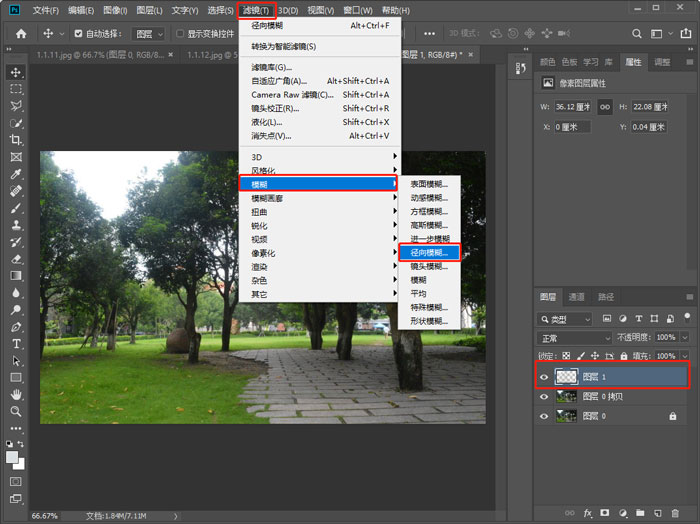Switch to the 1.1.11.jpg document tab

105,55
